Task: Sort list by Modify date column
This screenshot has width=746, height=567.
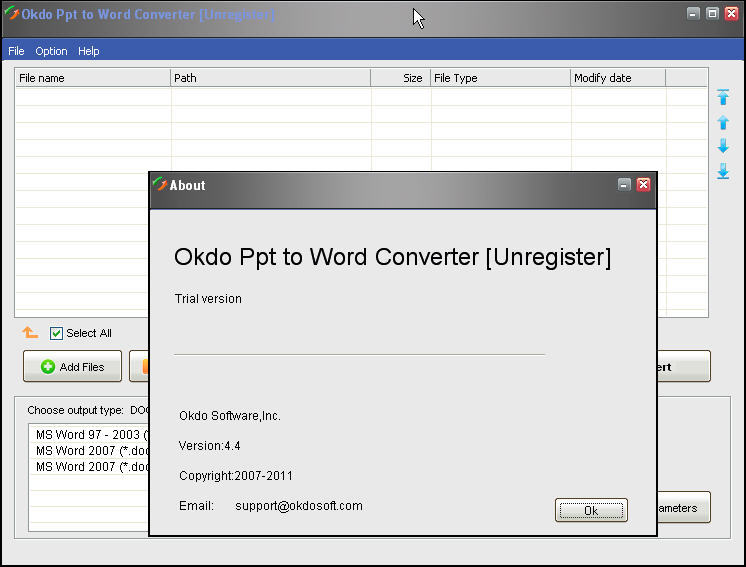Action: (x=618, y=78)
